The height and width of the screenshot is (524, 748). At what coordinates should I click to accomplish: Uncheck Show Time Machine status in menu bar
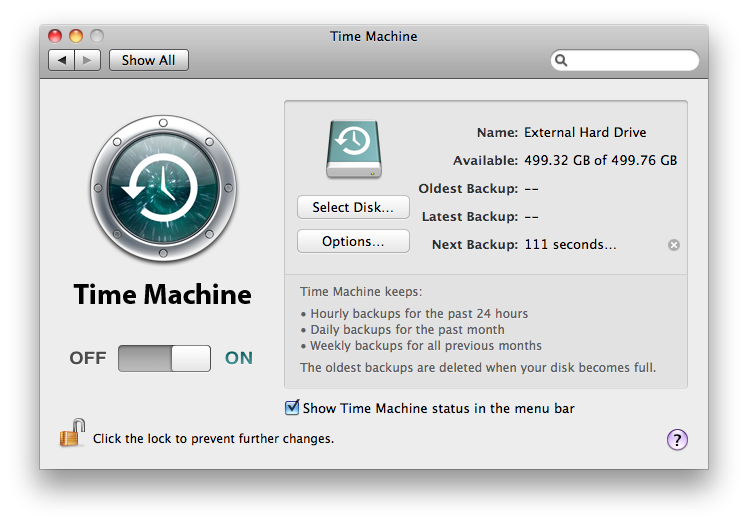[x=292, y=408]
